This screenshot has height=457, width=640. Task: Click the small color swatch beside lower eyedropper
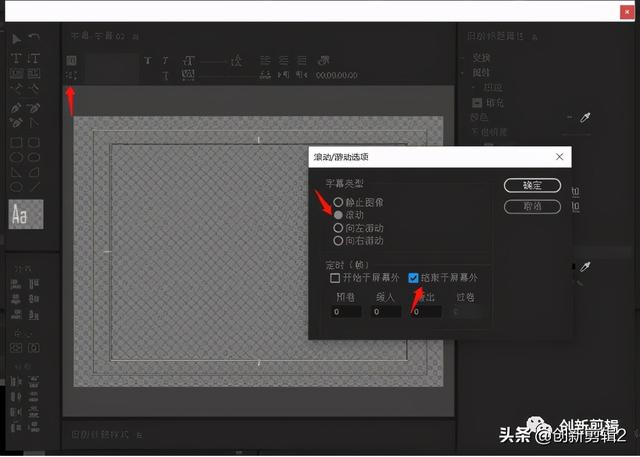573,267
